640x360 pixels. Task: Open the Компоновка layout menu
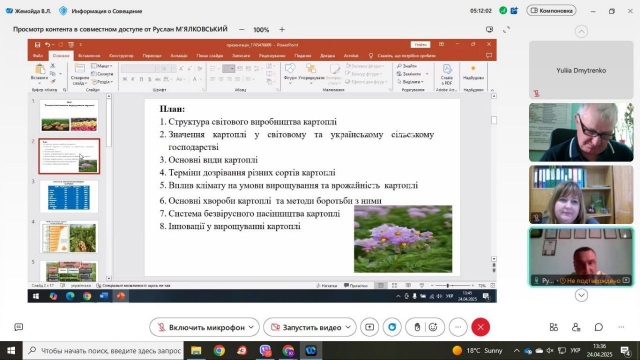[x=551, y=11]
